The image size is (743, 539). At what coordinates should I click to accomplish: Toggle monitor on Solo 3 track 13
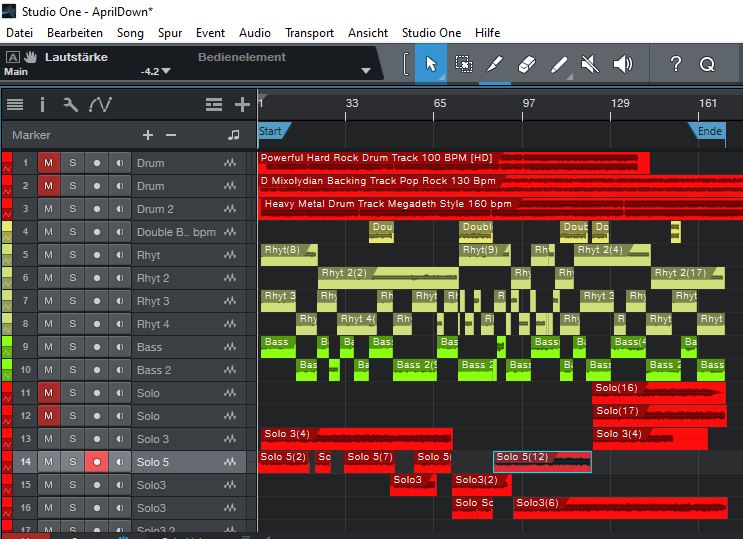pos(120,439)
